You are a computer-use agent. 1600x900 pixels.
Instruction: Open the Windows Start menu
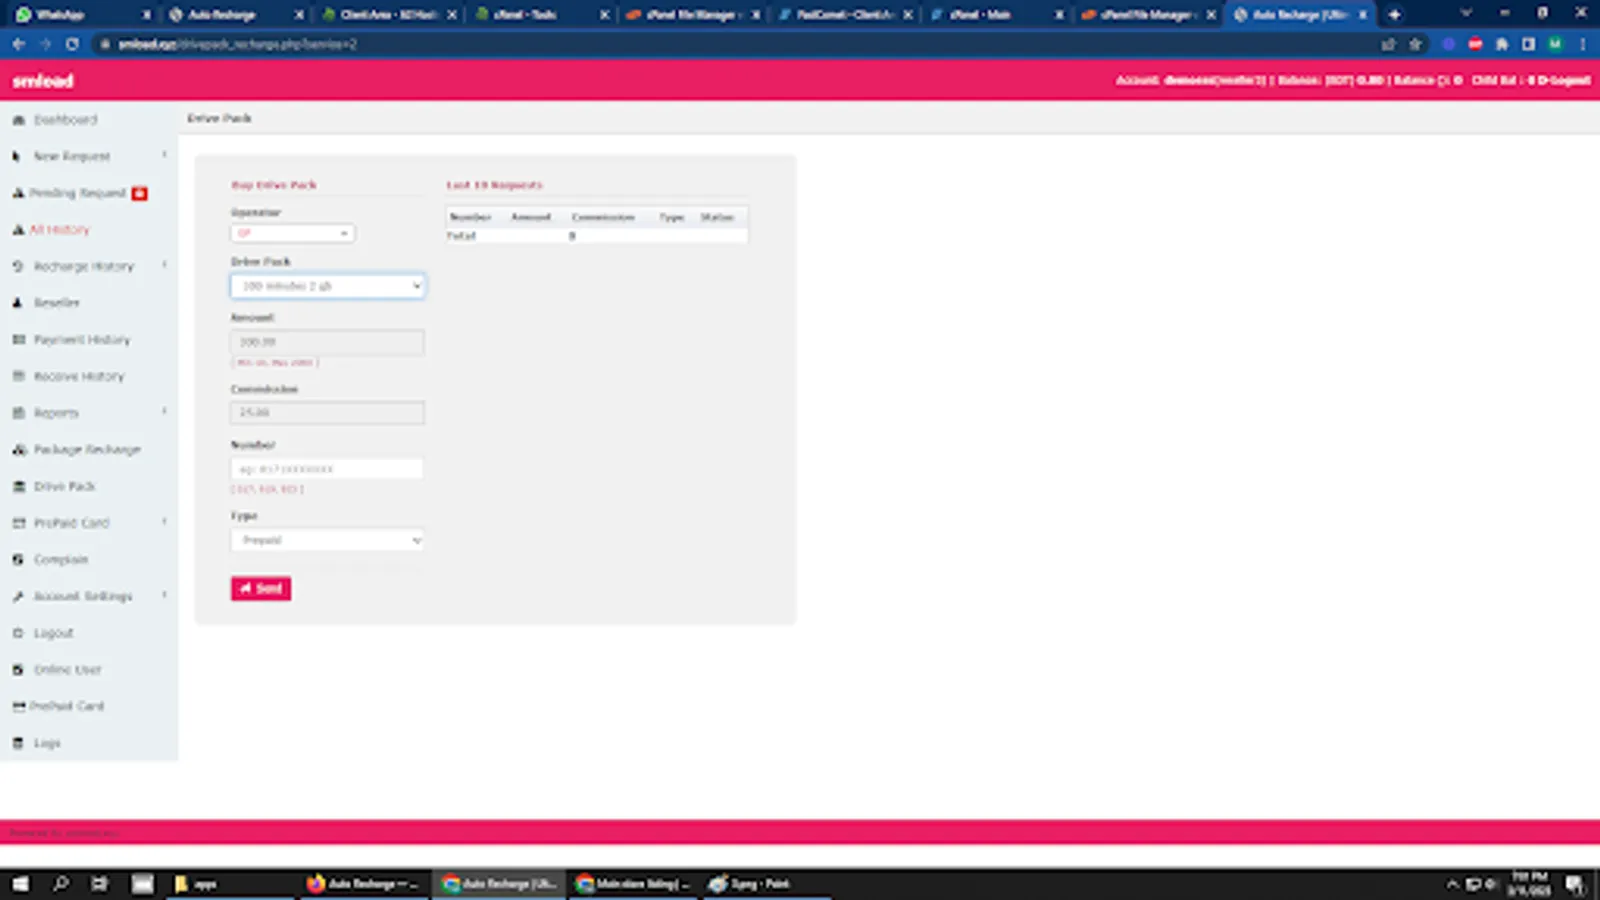coord(19,884)
